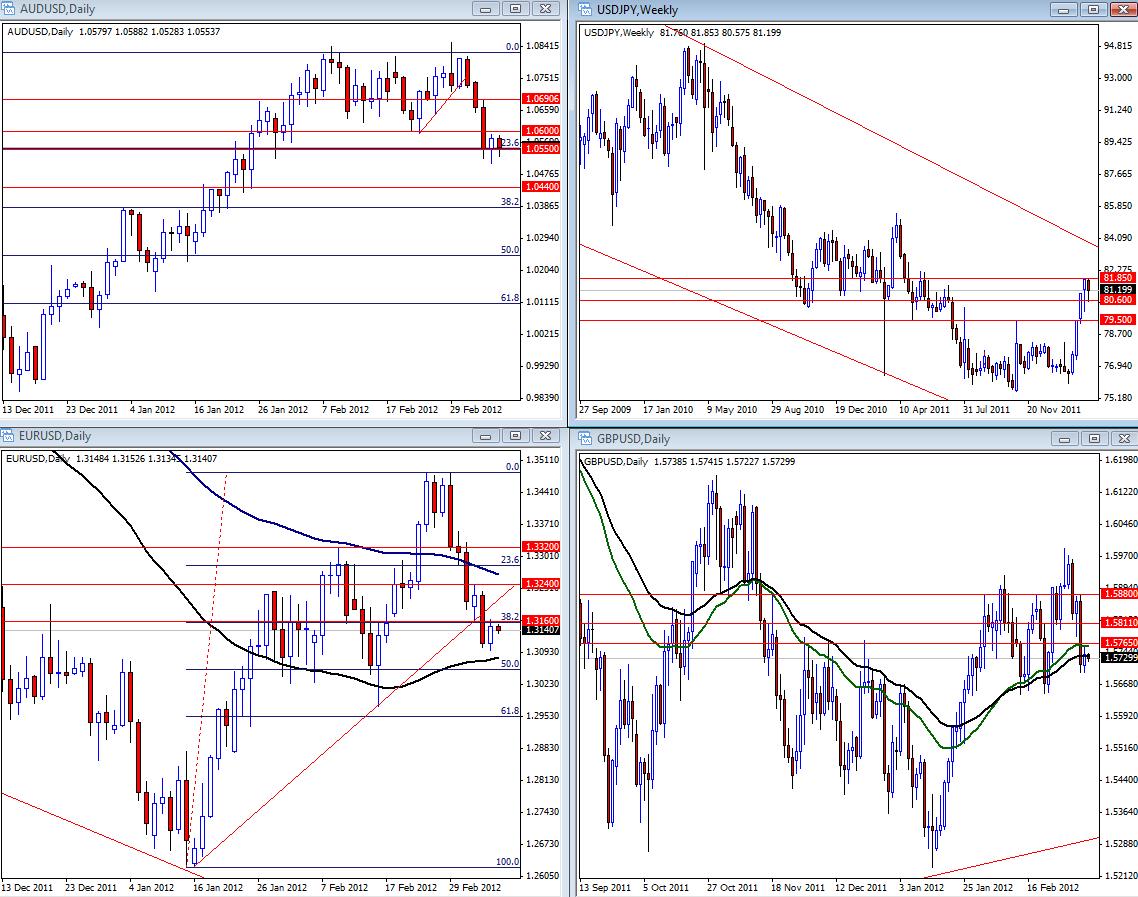Click the USDJPY chart window icon
This screenshot has width=1138, height=897.
586,9
